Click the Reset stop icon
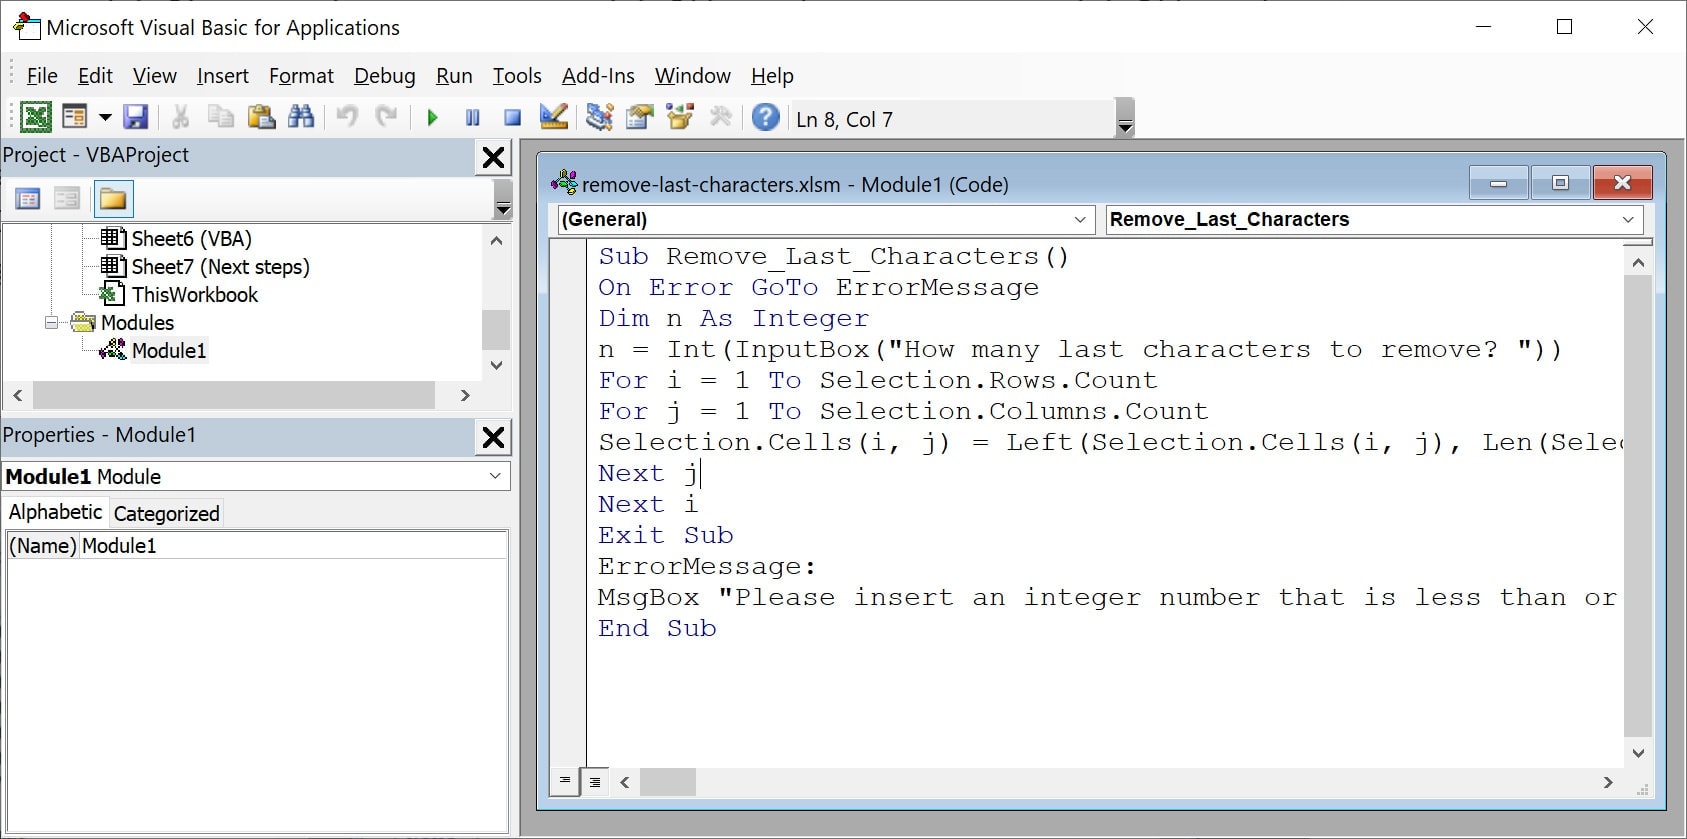This screenshot has width=1687, height=839. coord(512,118)
